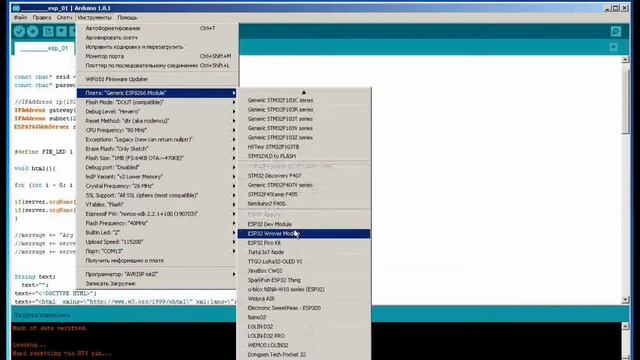
Task: Select SparkFun ESP32 Thing board
Action: pos(304,280)
